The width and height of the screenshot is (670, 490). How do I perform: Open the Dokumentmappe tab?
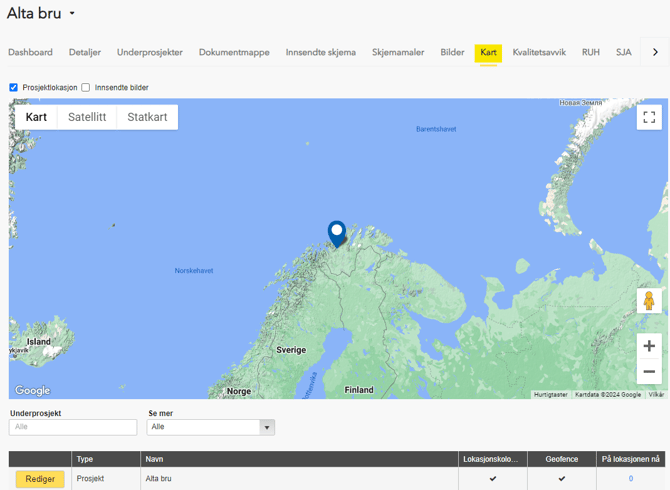coord(234,52)
